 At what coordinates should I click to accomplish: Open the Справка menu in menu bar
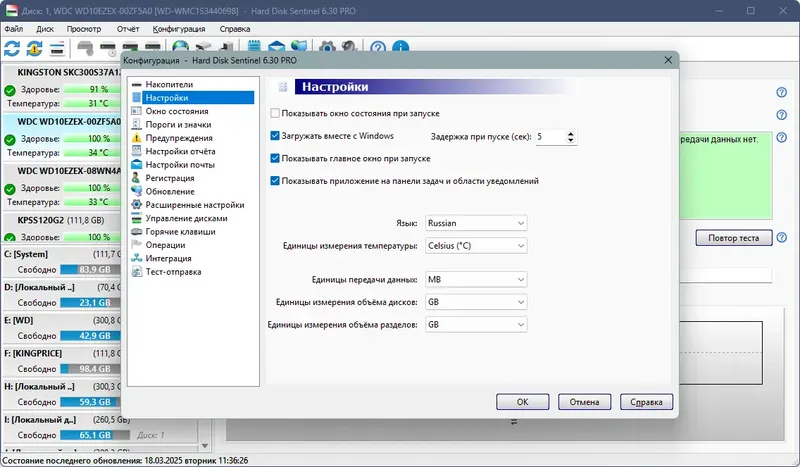(x=235, y=29)
